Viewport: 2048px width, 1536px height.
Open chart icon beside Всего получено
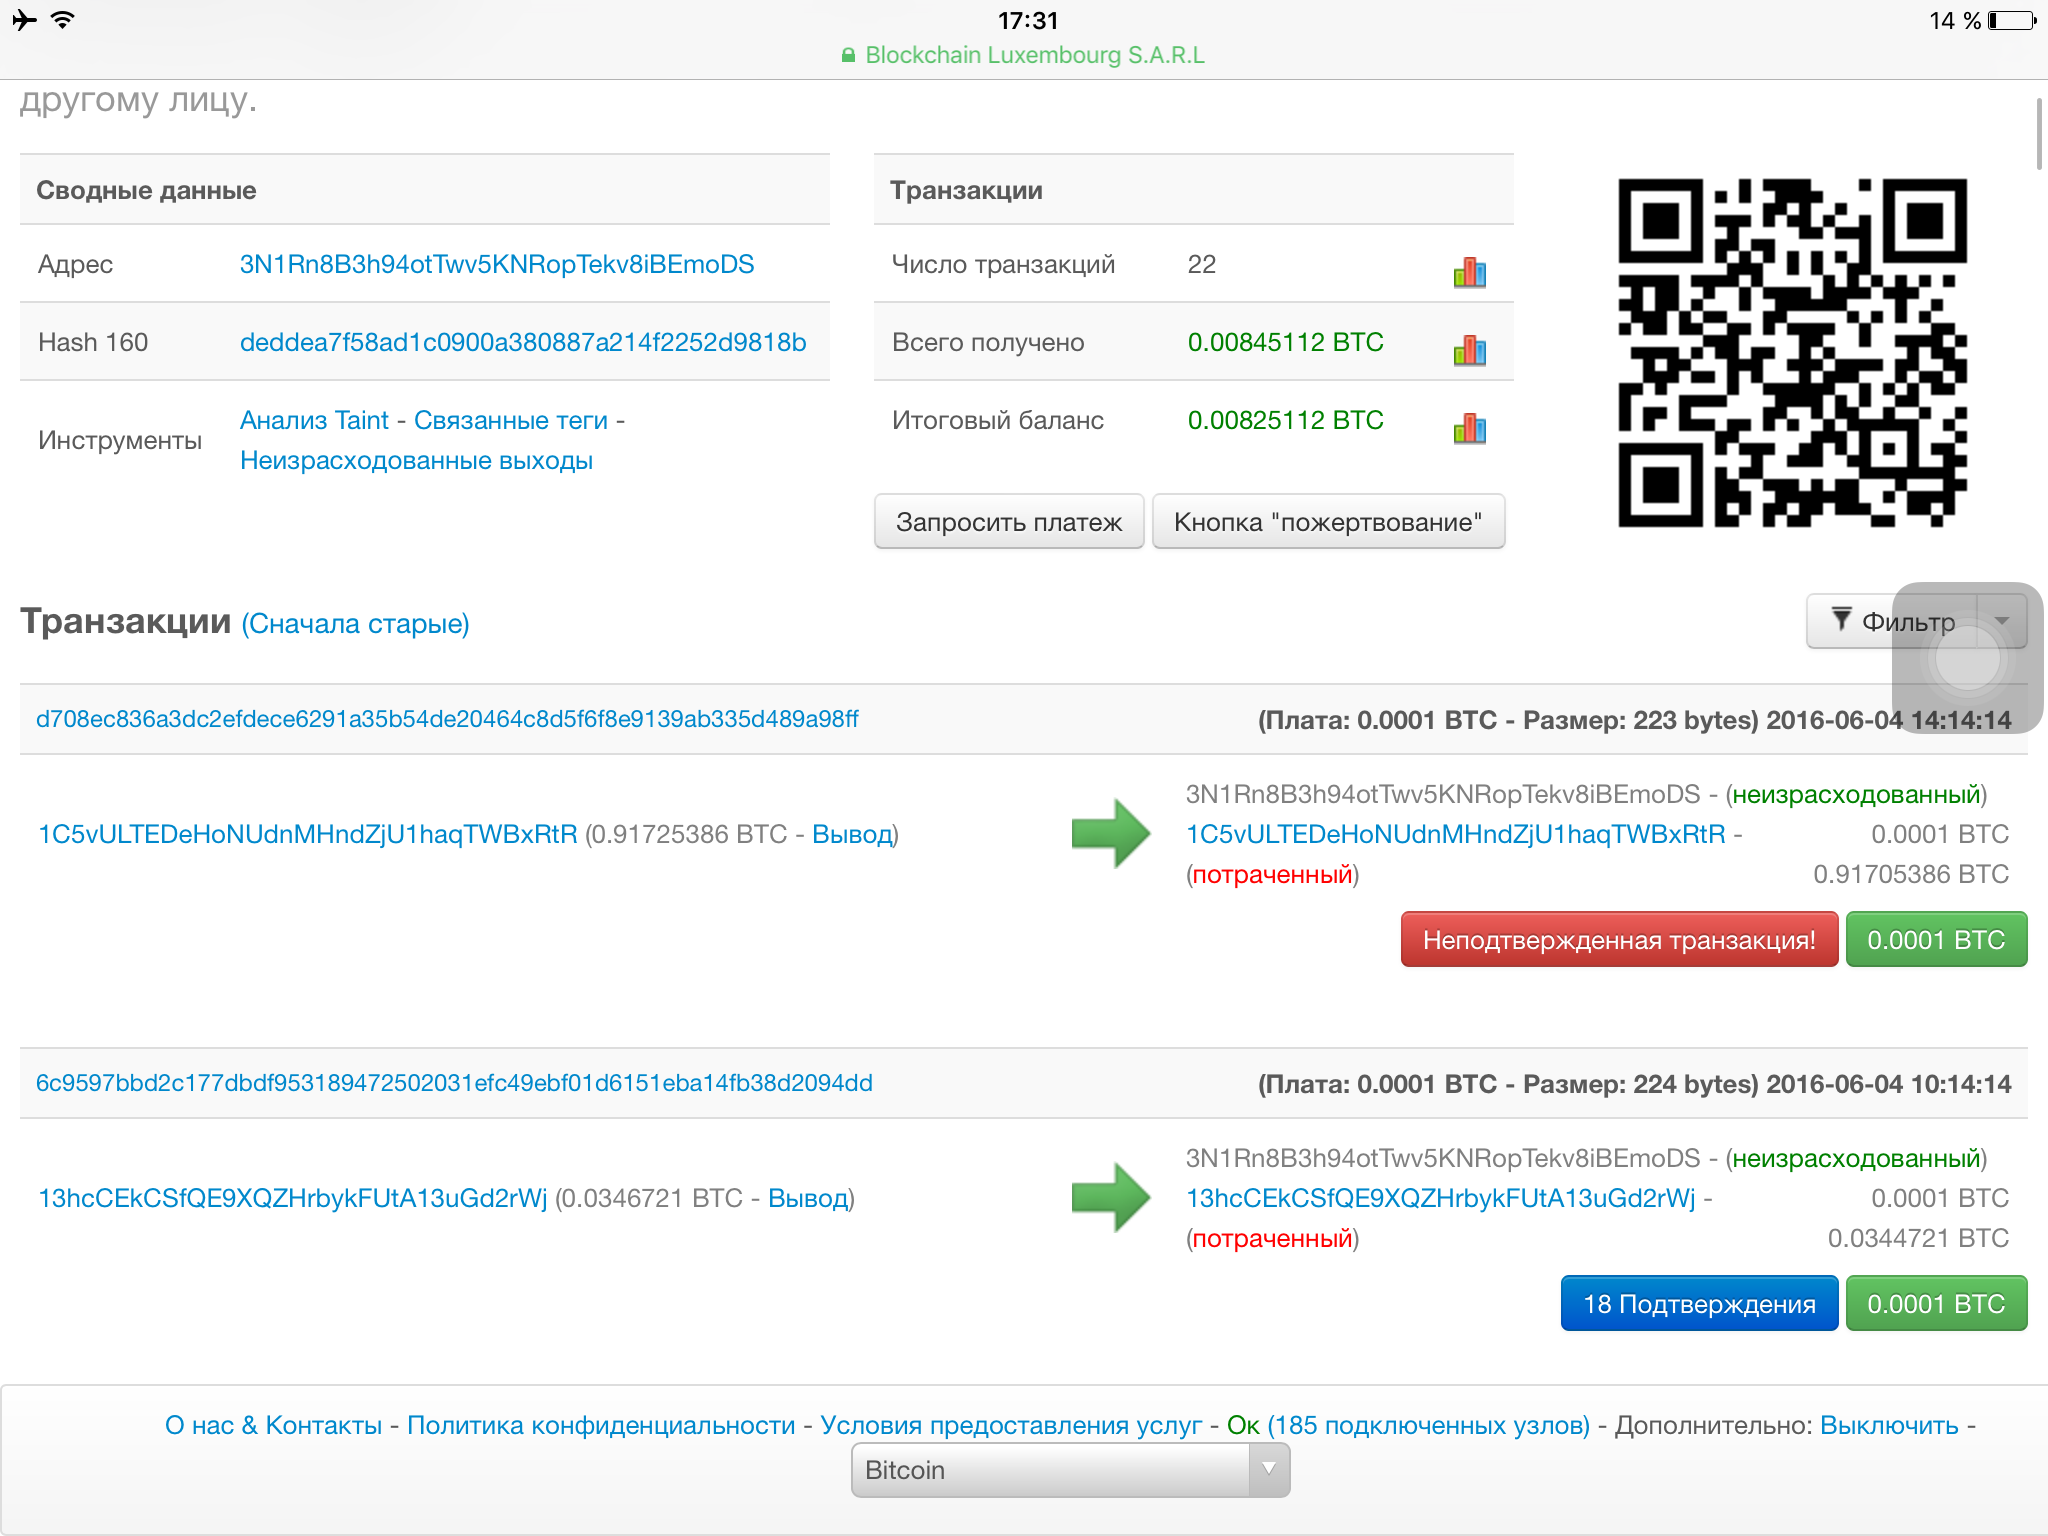coord(1469,350)
